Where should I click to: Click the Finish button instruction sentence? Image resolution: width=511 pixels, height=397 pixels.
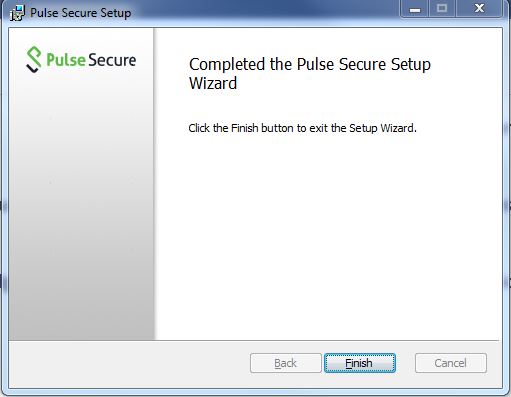tap(302, 128)
